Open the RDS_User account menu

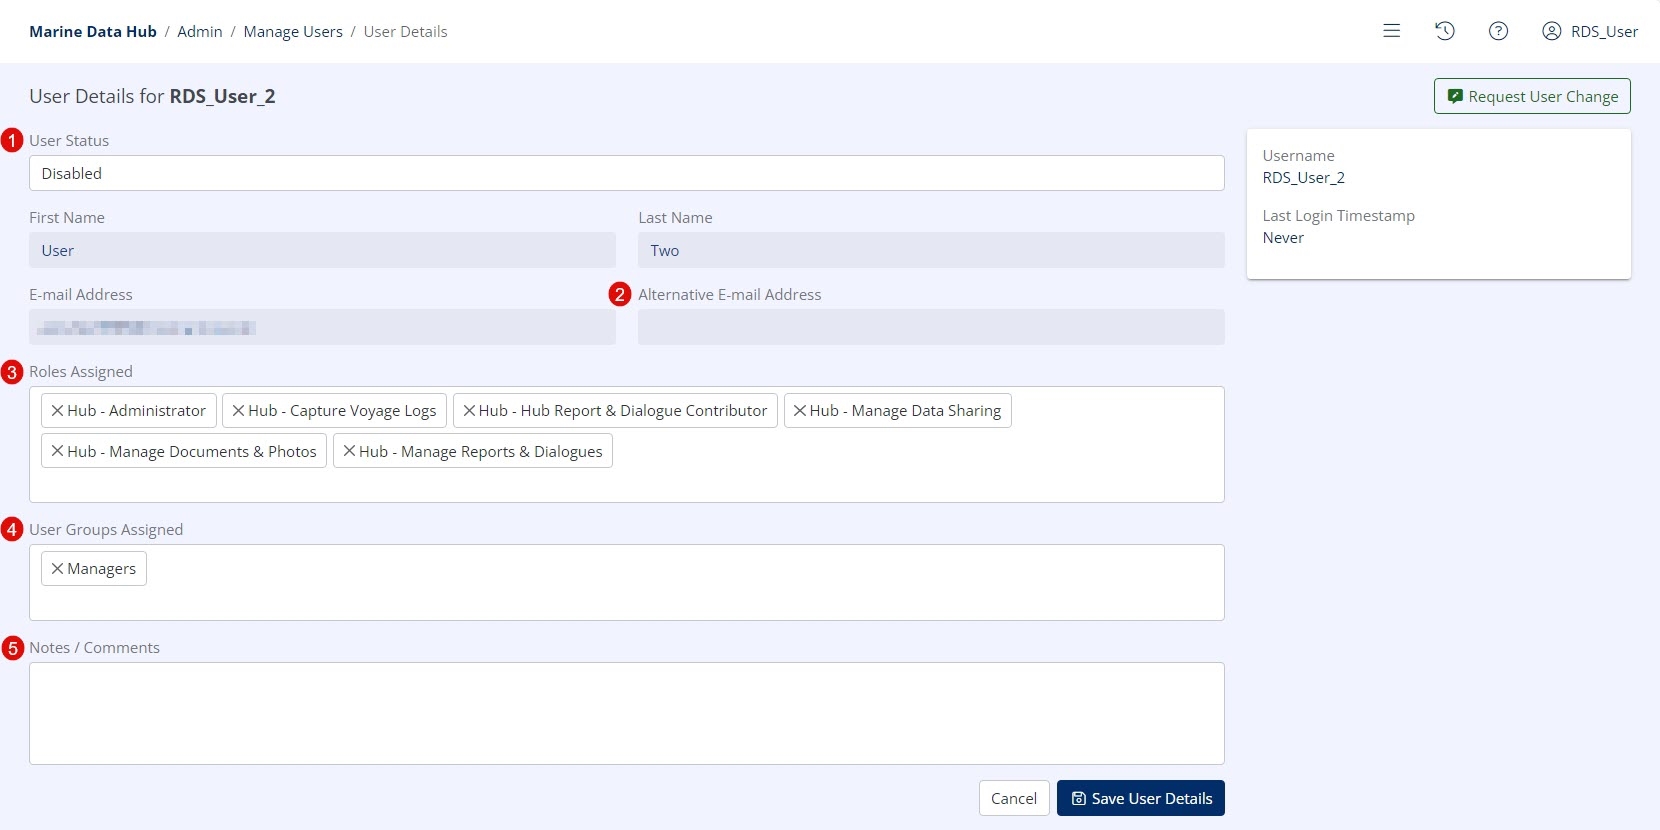pos(1590,31)
